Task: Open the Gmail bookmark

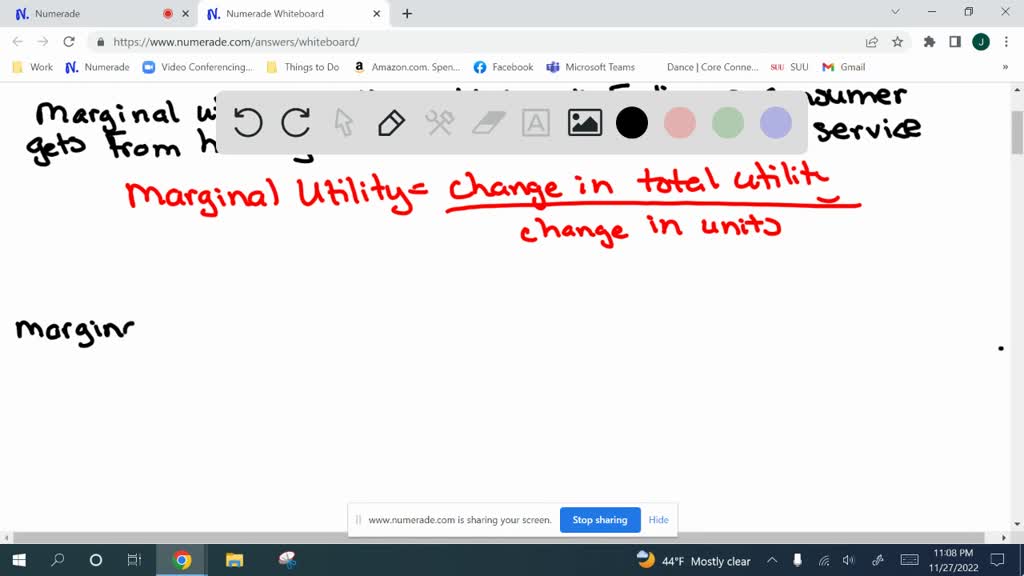Action: (x=843, y=67)
